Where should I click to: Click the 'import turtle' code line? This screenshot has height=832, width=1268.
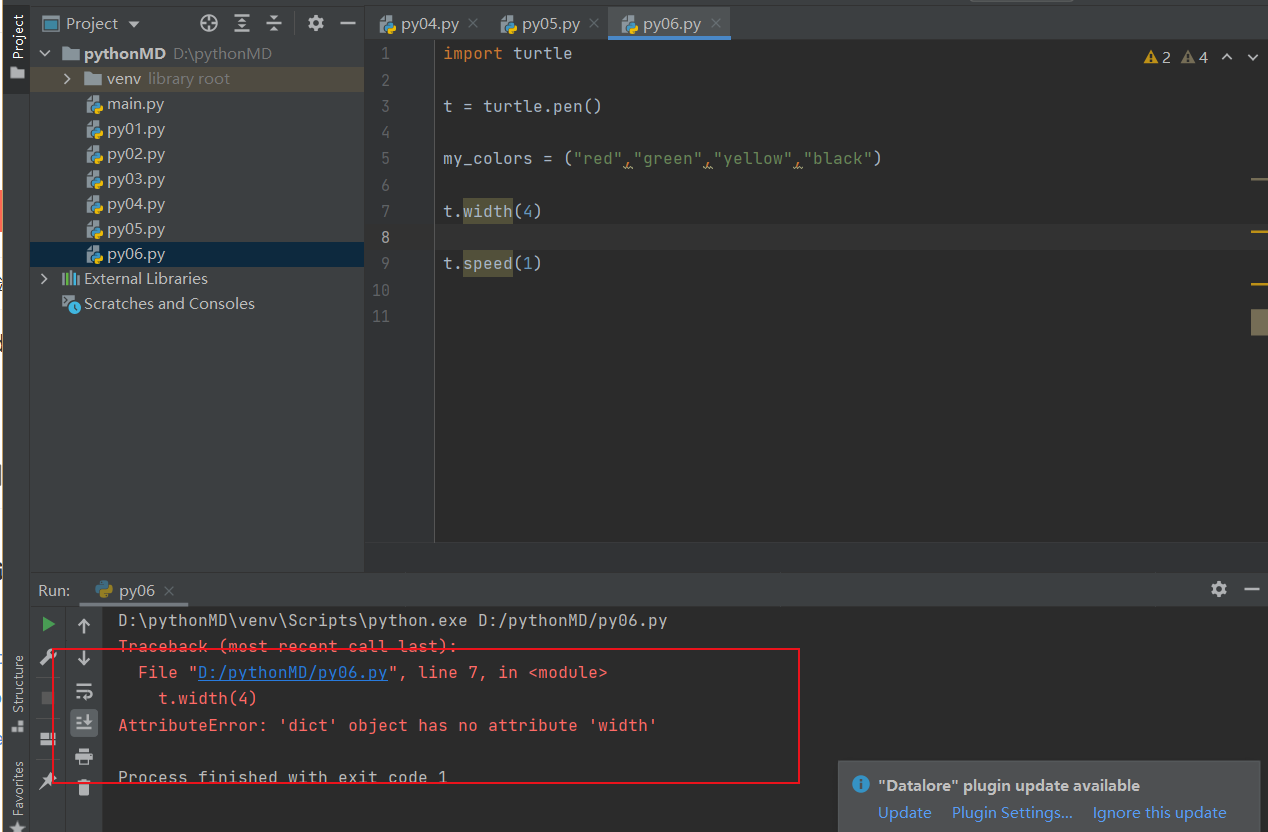(x=508, y=54)
